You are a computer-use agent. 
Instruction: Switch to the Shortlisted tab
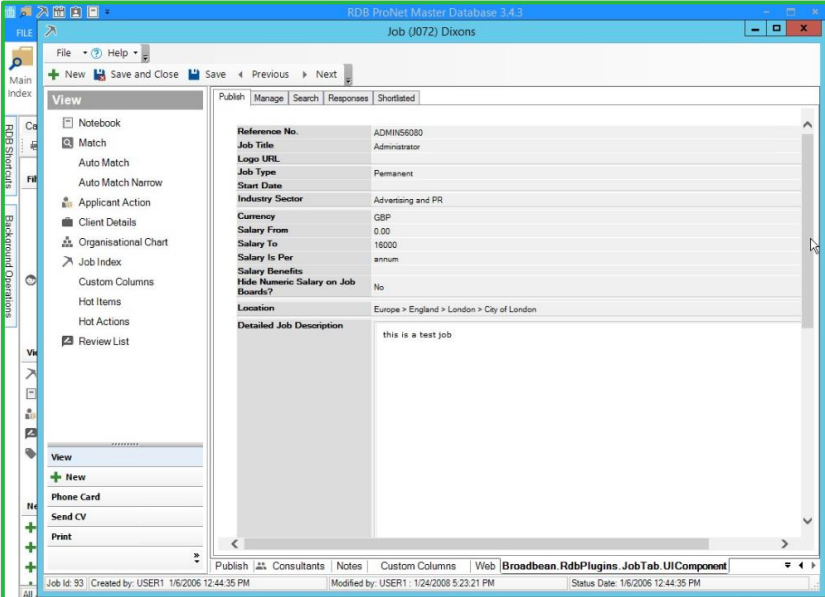(396, 98)
